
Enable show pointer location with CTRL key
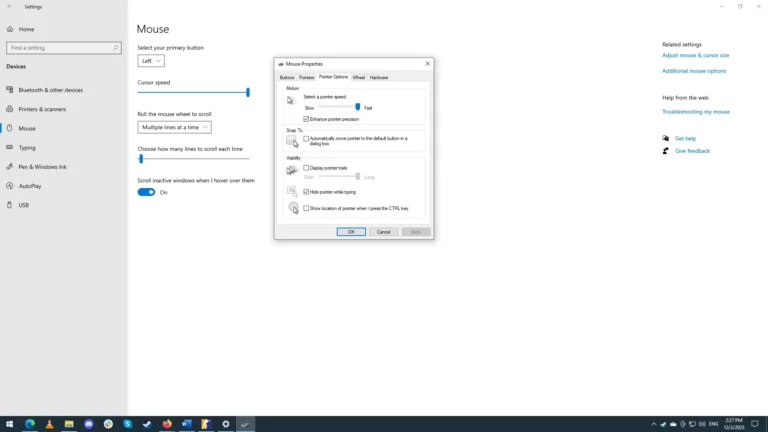click(x=306, y=208)
